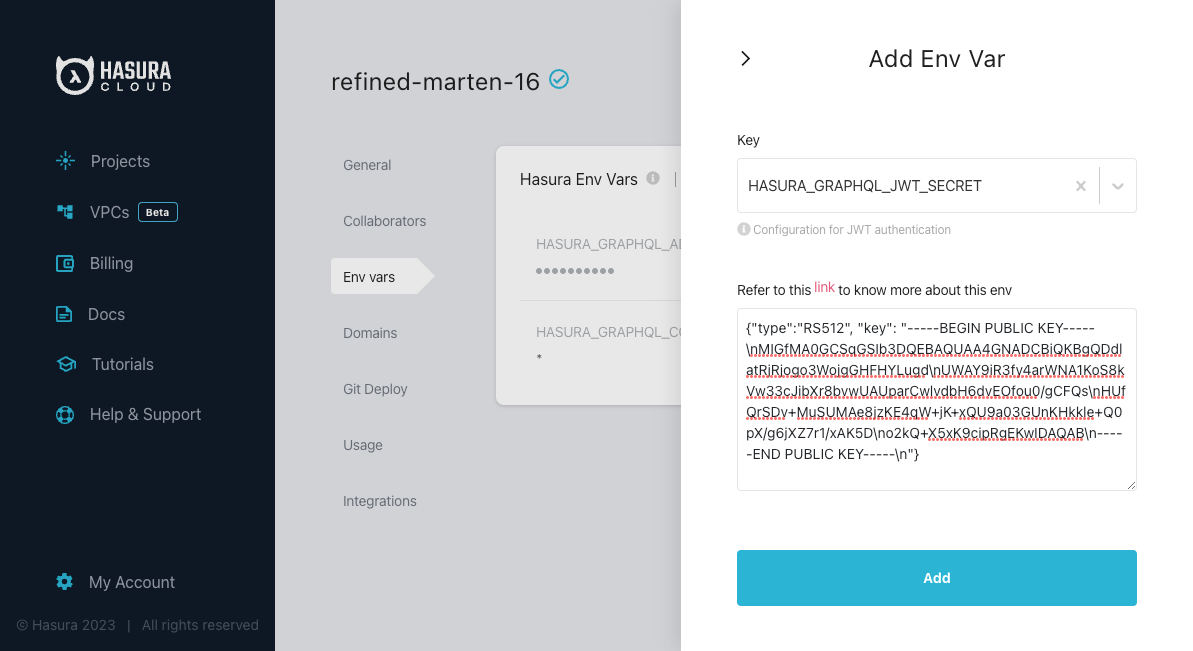This screenshot has height=651, width=1193.
Task: Click the info icon next to Hasura Env Vars
Action: click(x=653, y=179)
